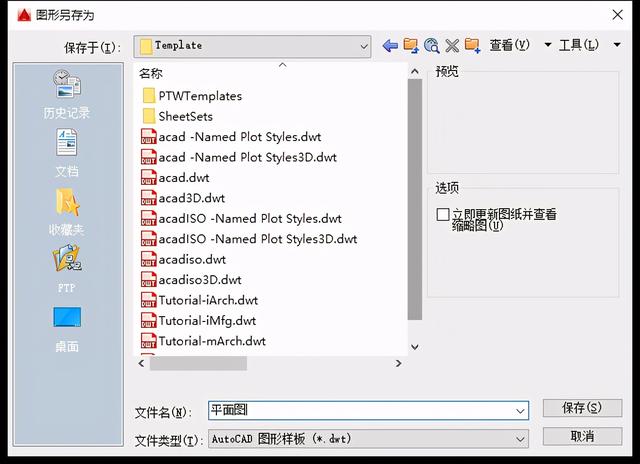Image resolution: width=640 pixels, height=464 pixels.
Task: Click the scroll right arrow below list
Action: pos(398,363)
